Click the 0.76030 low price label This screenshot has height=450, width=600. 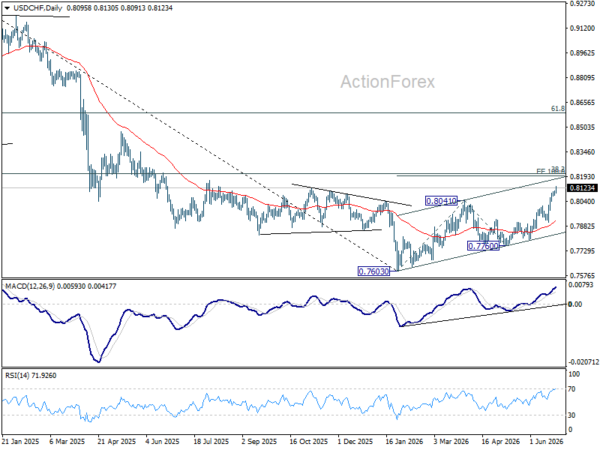pyautogui.click(x=373, y=271)
